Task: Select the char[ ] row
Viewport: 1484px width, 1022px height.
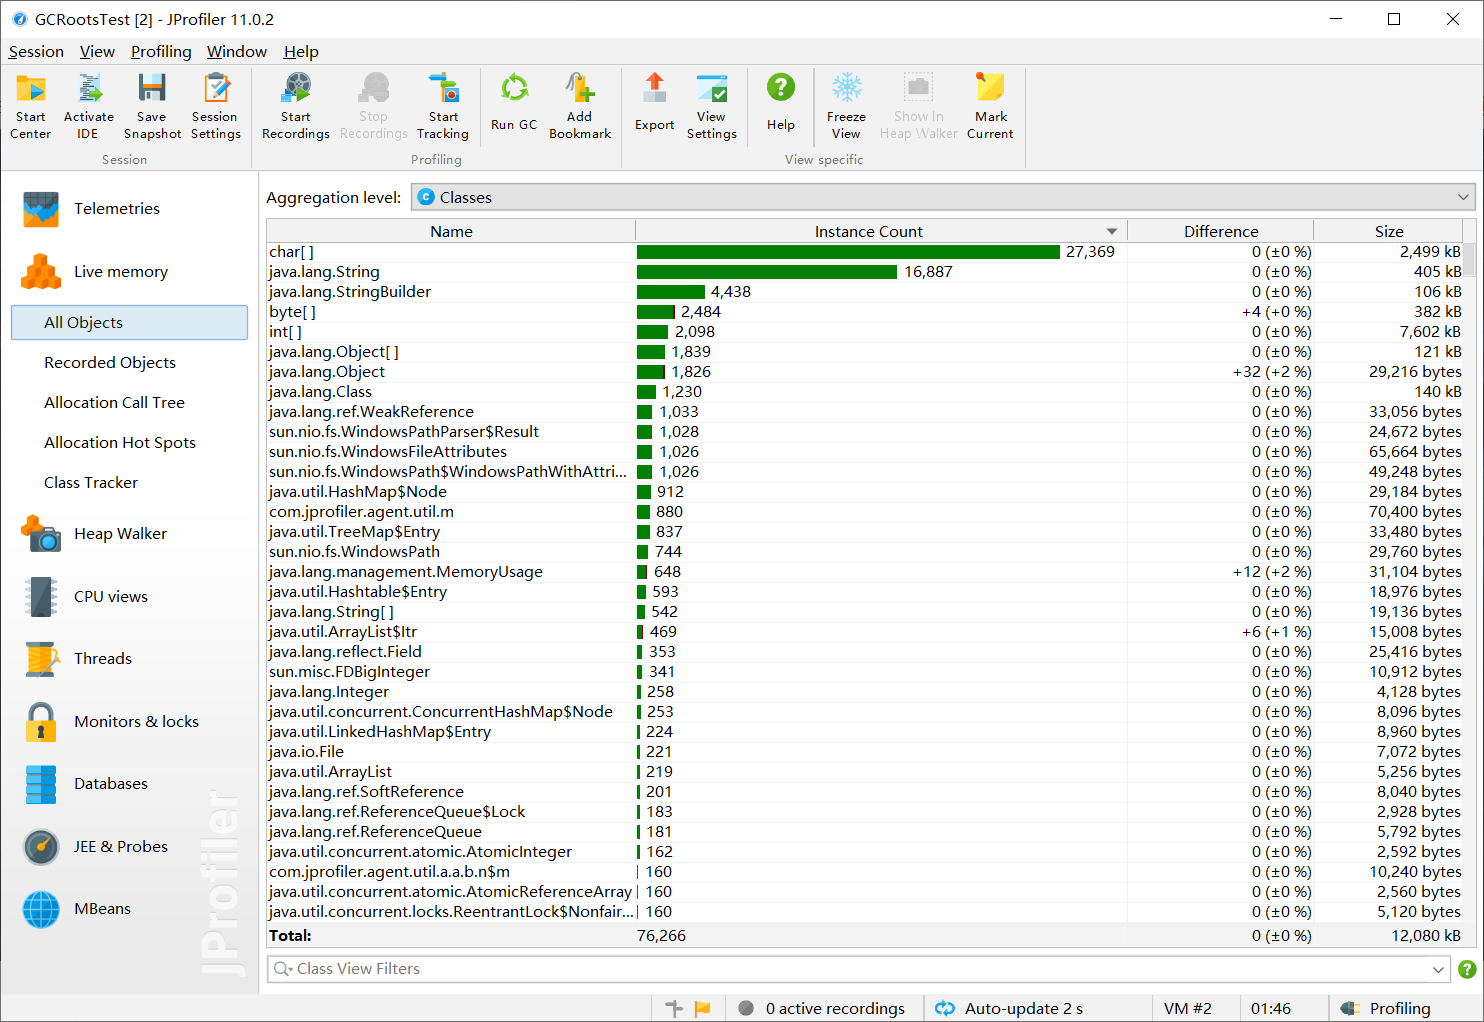Action: (865, 252)
